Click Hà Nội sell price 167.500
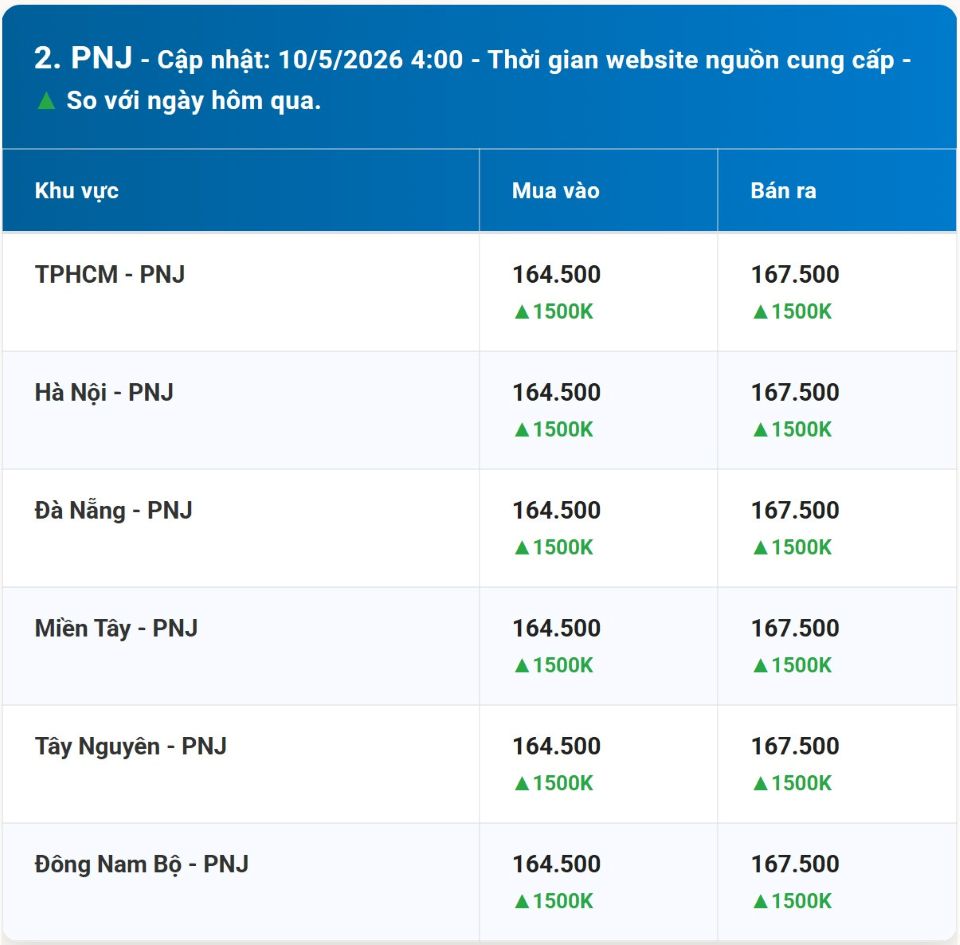This screenshot has width=960, height=945. point(795,392)
